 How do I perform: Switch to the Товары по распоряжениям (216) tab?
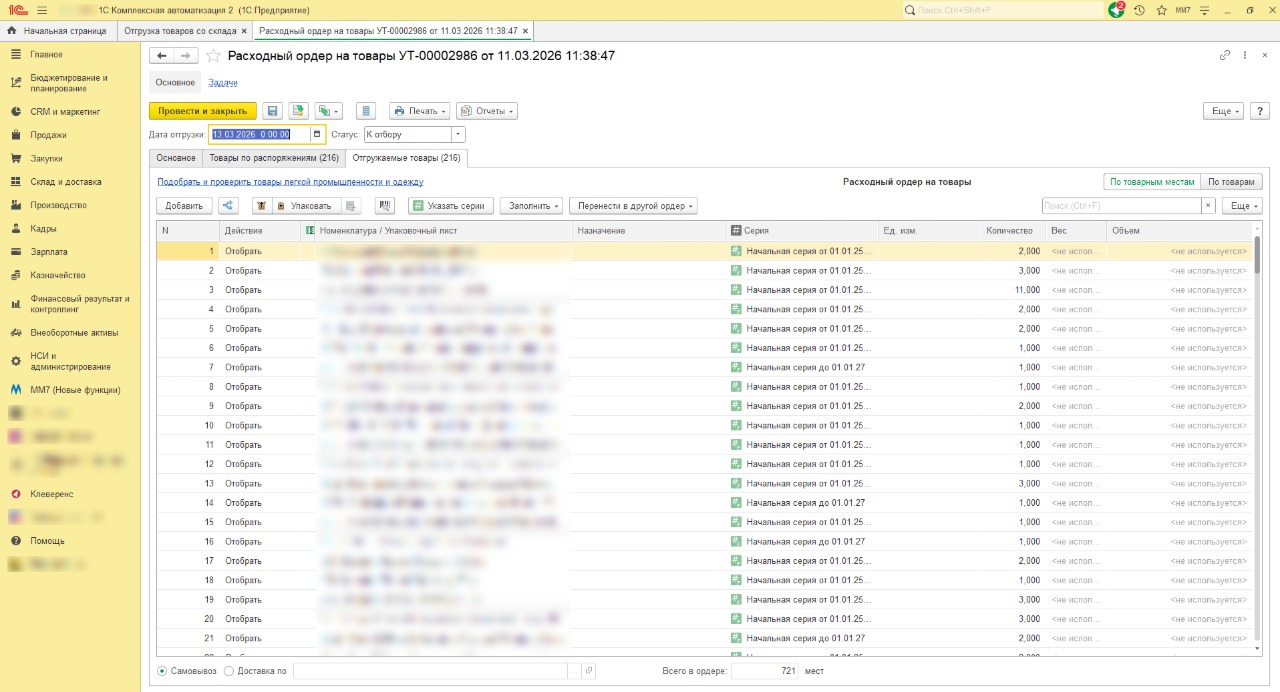pos(274,158)
